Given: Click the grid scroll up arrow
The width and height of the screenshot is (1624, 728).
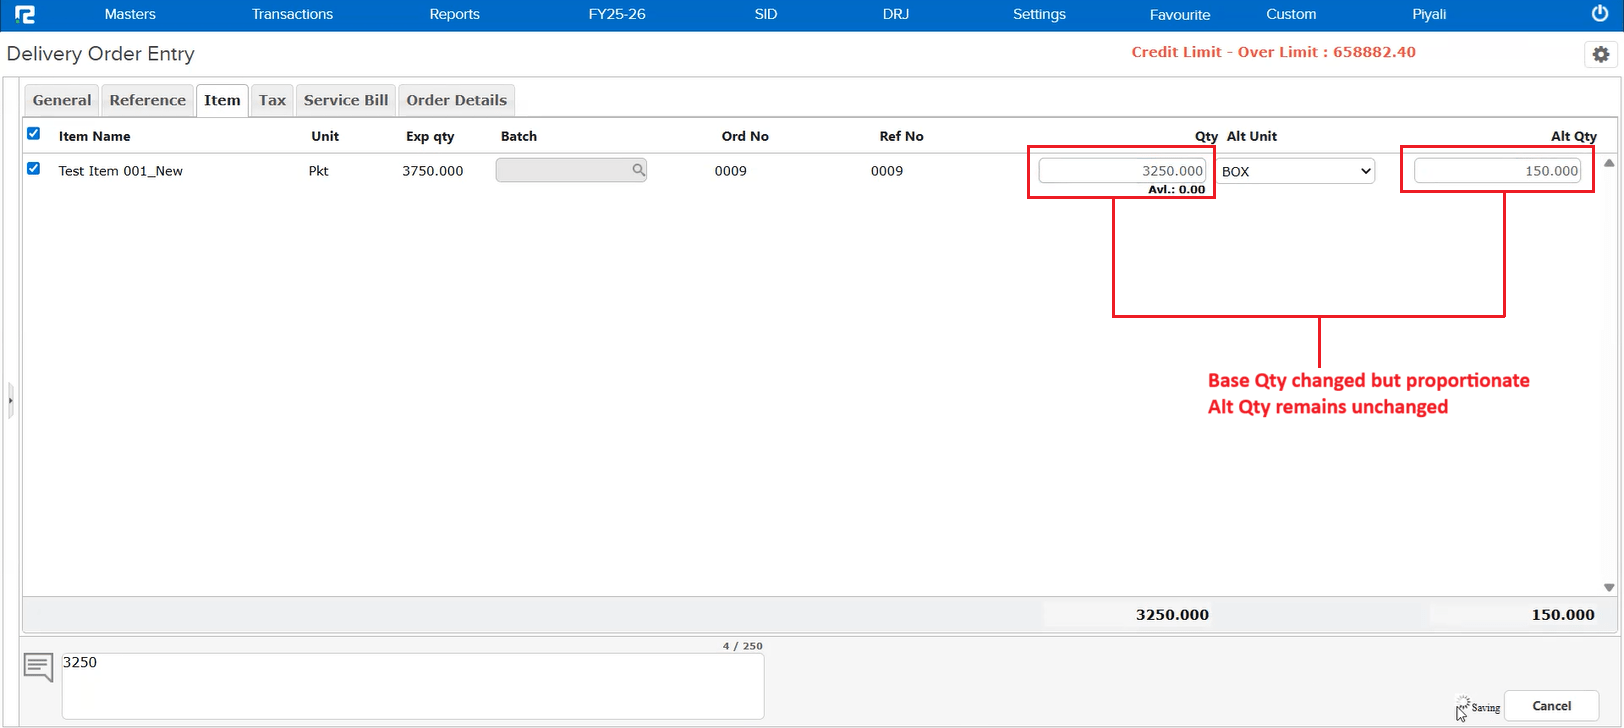Looking at the screenshot, I should pyautogui.click(x=1609, y=163).
